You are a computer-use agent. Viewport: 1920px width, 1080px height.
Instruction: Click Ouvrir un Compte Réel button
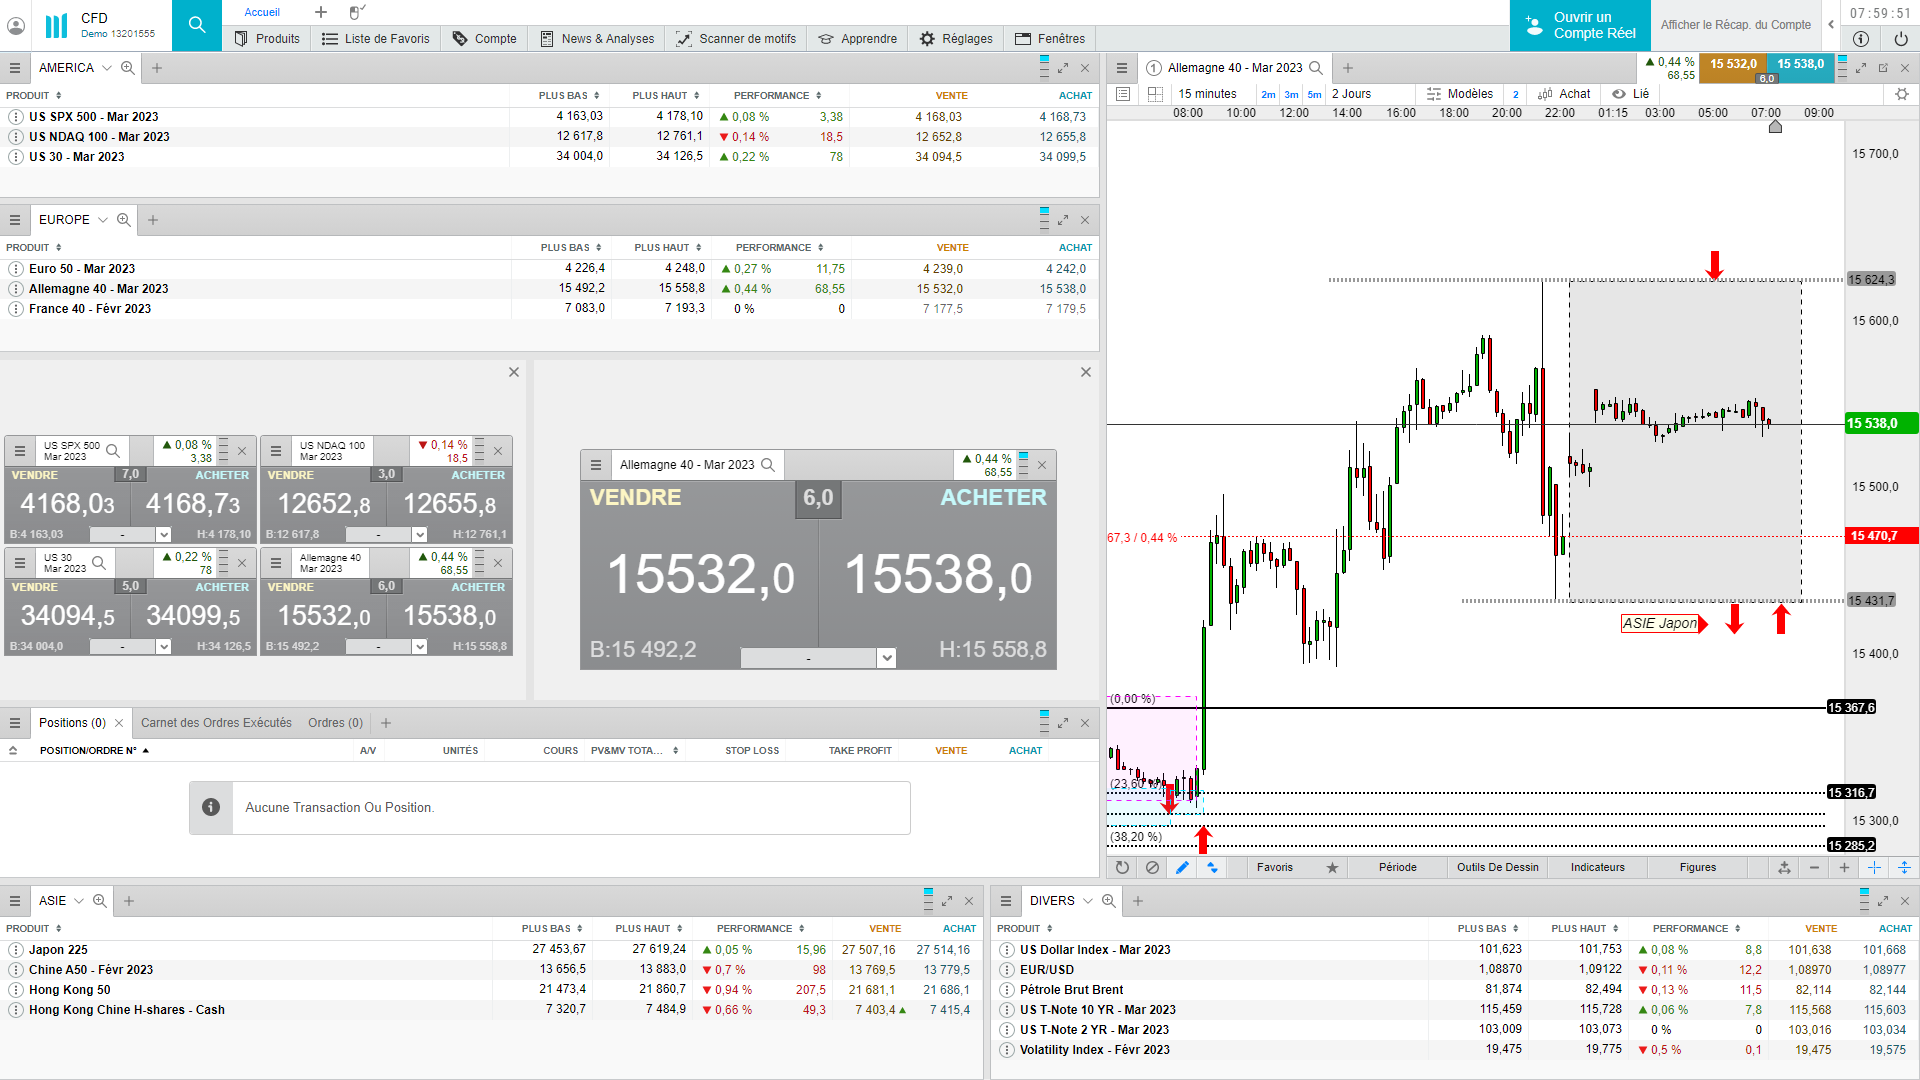pos(1580,26)
